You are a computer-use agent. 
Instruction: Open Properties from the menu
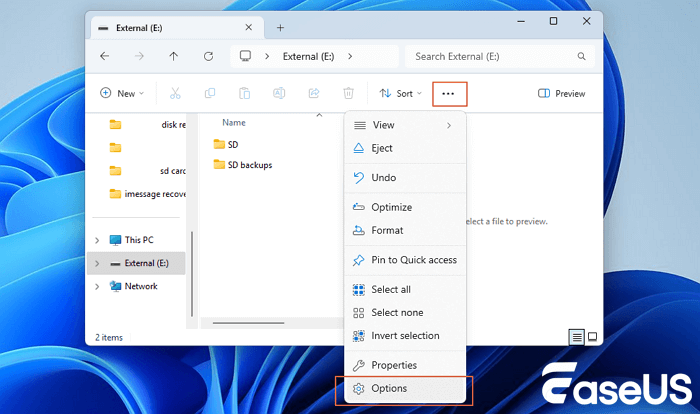(405, 365)
